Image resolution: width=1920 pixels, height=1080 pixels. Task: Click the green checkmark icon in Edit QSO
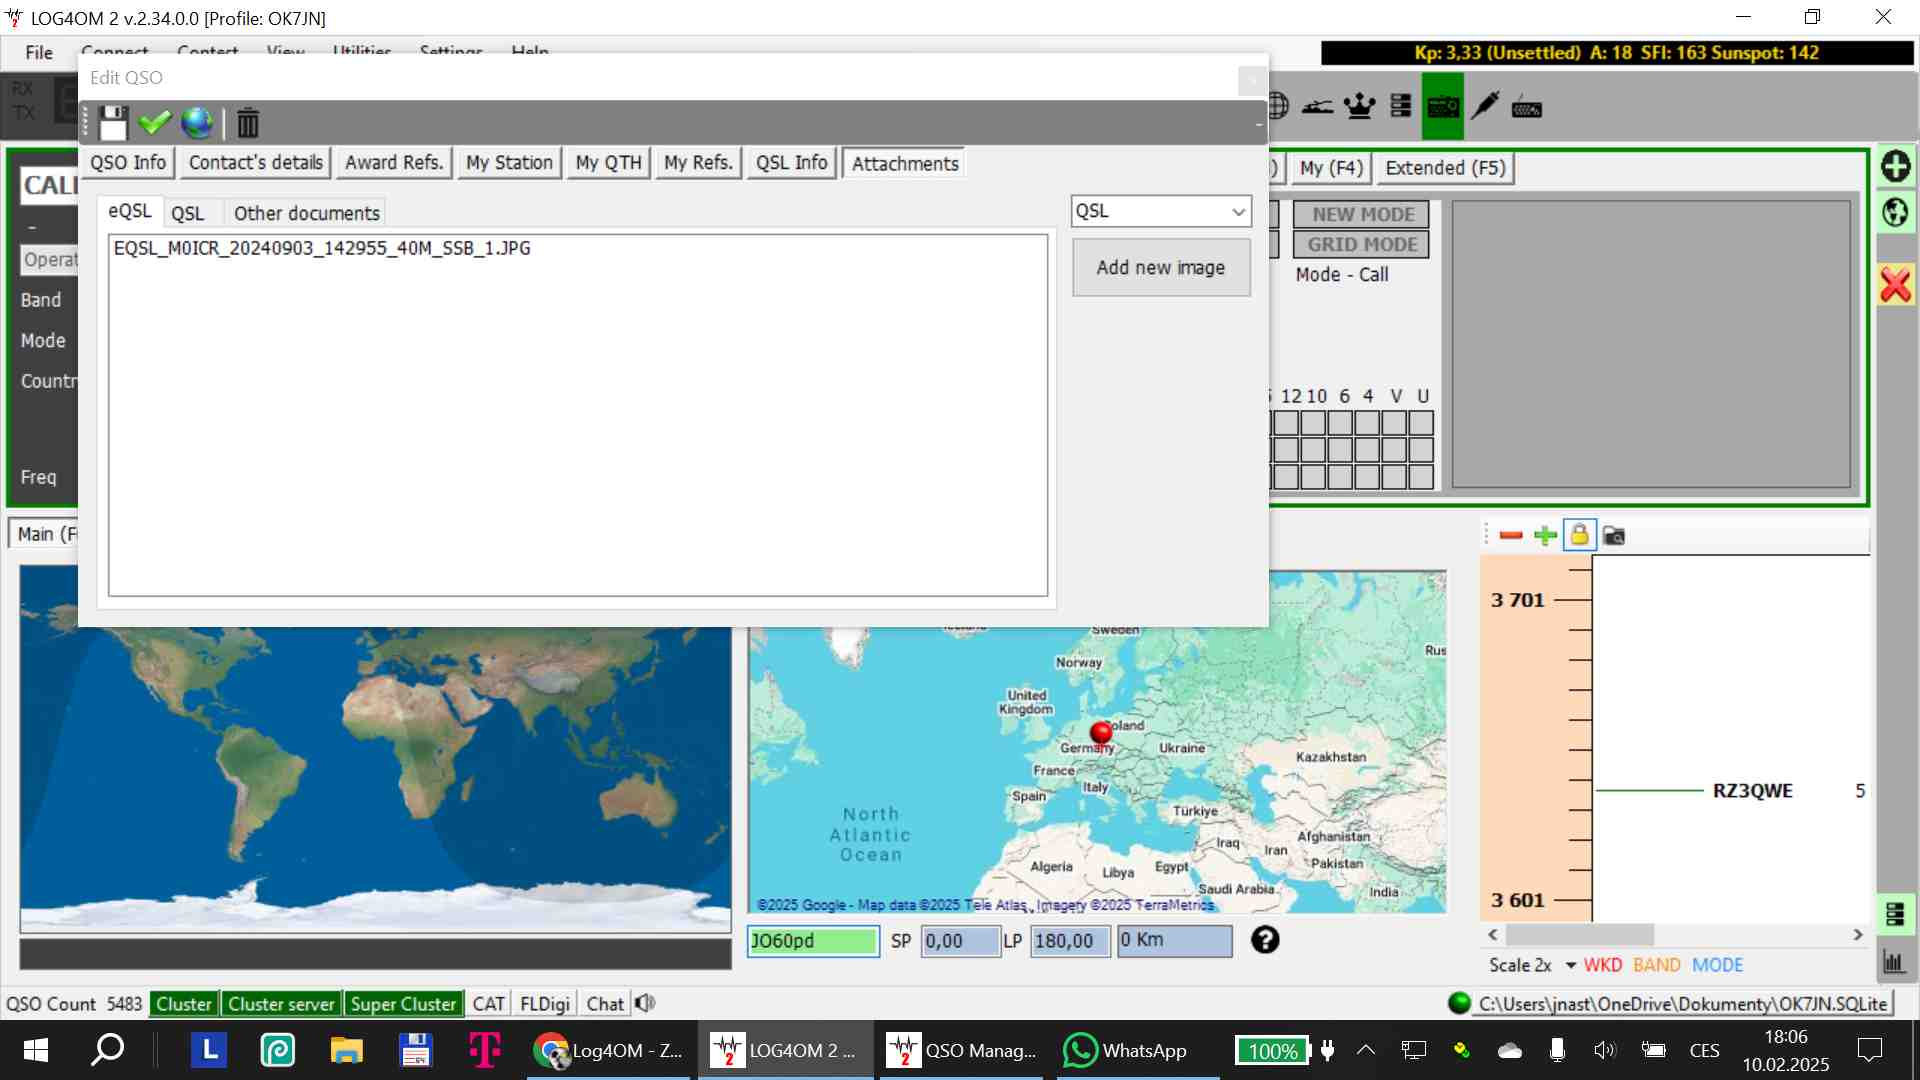(154, 123)
